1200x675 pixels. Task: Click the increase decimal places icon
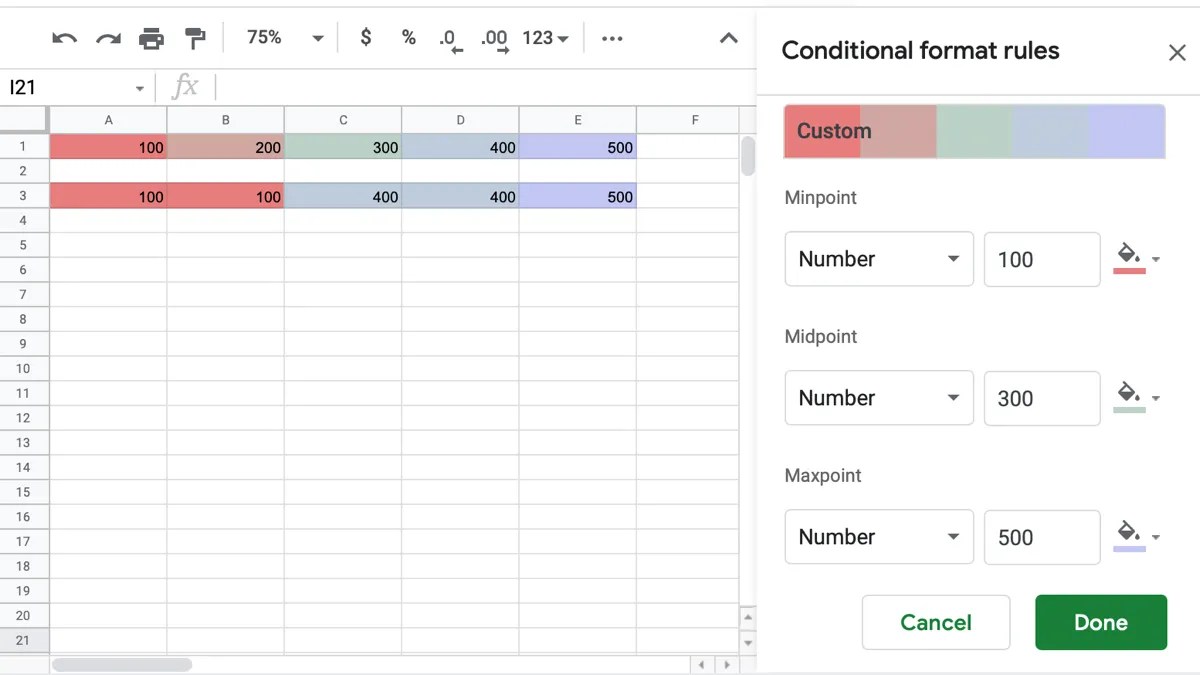click(x=493, y=37)
